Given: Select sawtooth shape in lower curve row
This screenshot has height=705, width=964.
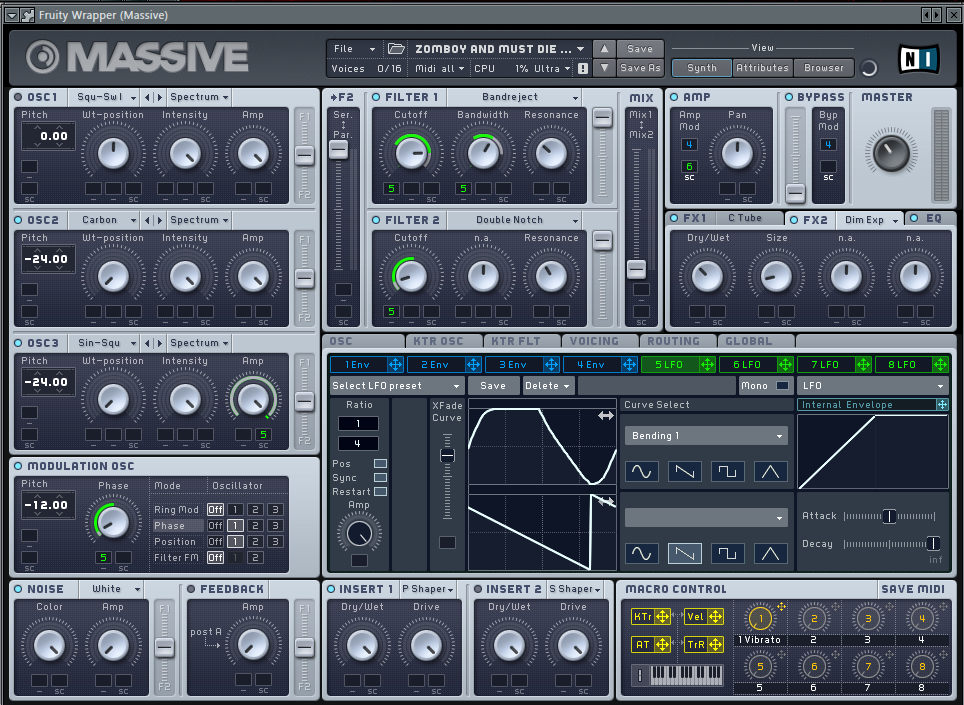Looking at the screenshot, I should (x=684, y=553).
